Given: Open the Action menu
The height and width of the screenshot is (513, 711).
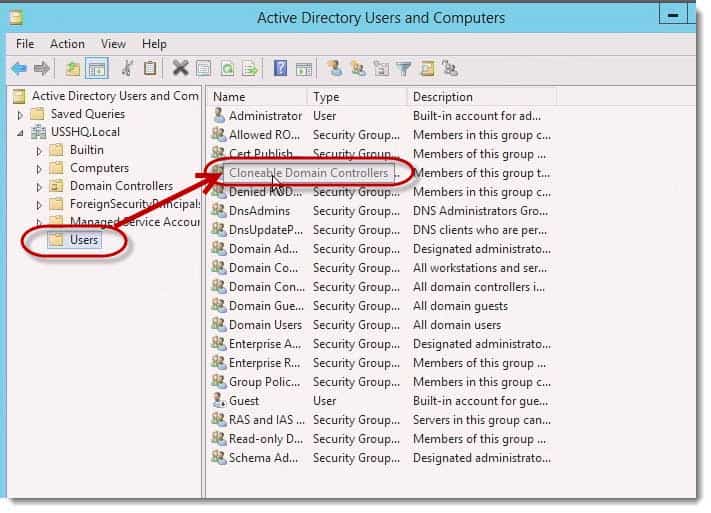Looking at the screenshot, I should [67, 44].
